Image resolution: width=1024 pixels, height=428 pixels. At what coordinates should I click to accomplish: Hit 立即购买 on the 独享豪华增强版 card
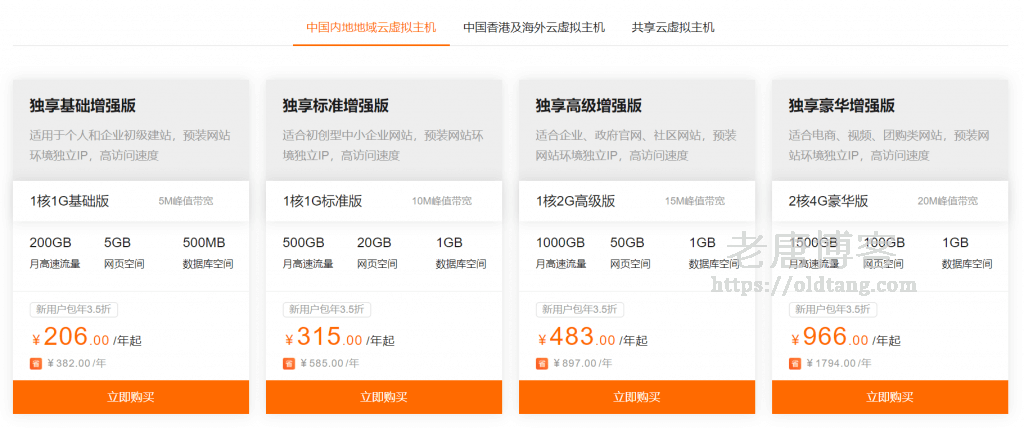coord(890,397)
